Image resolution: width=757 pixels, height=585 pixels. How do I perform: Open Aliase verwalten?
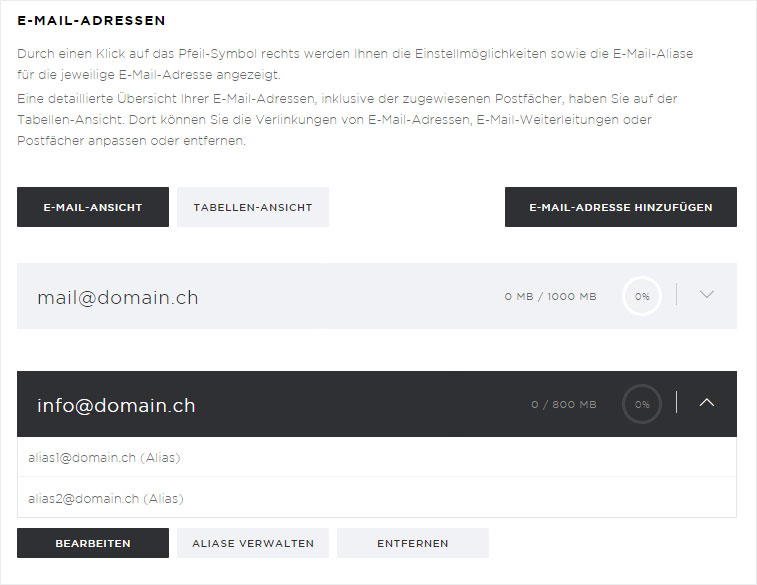252,543
